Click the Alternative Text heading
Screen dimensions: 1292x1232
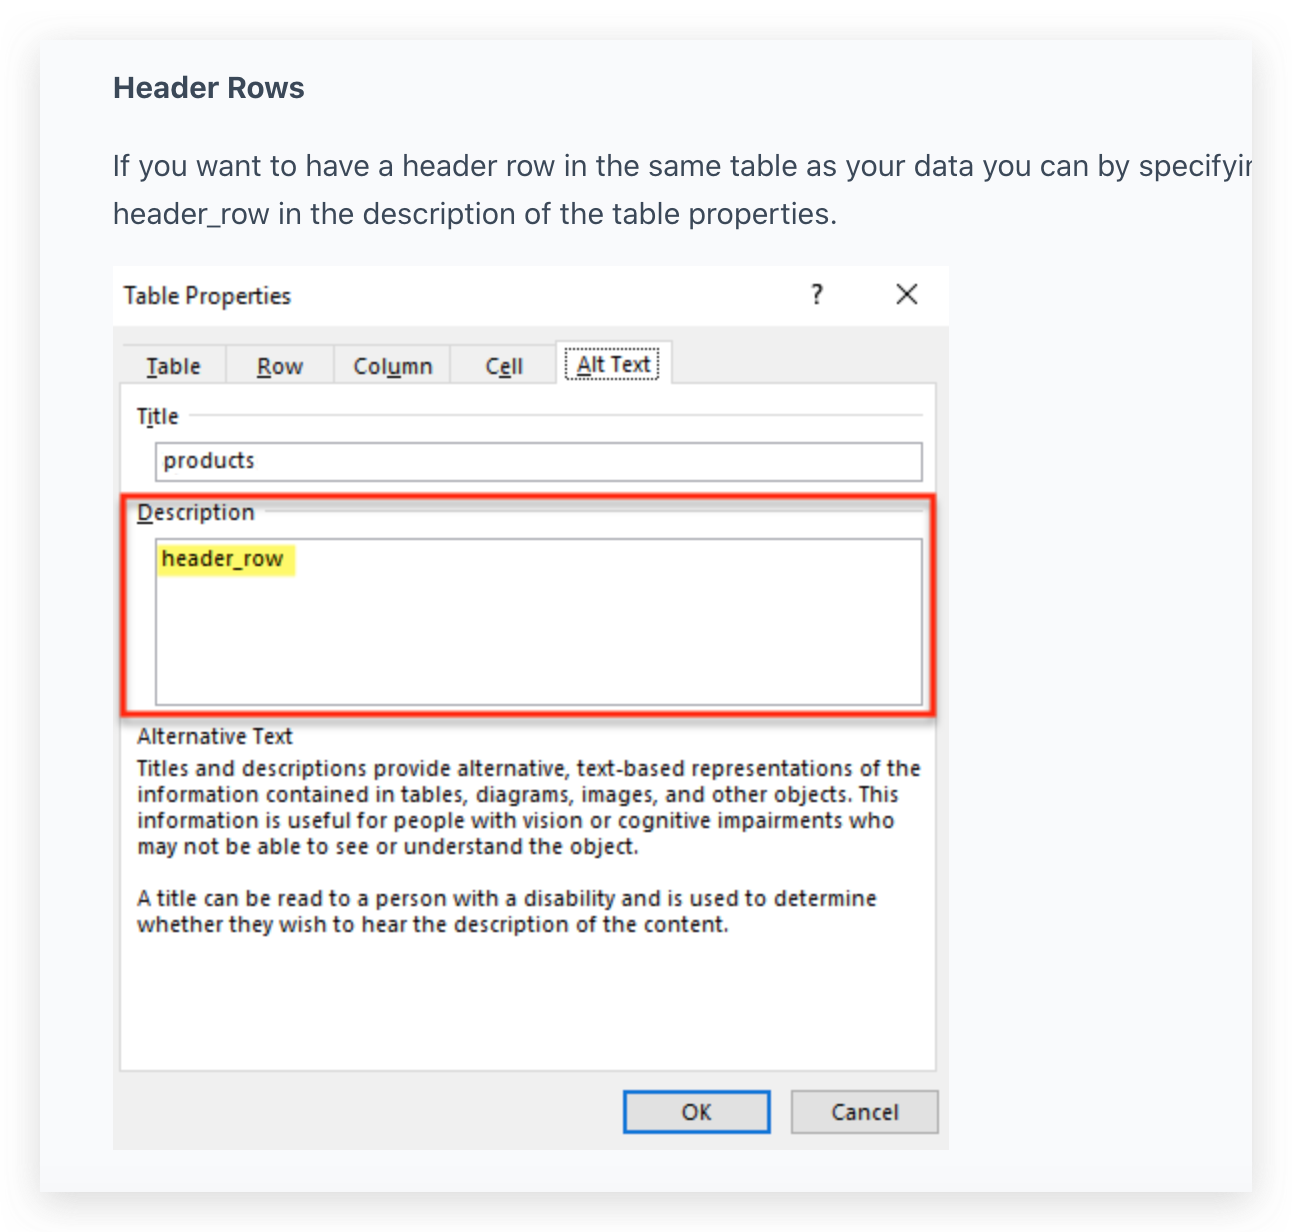[x=215, y=736]
